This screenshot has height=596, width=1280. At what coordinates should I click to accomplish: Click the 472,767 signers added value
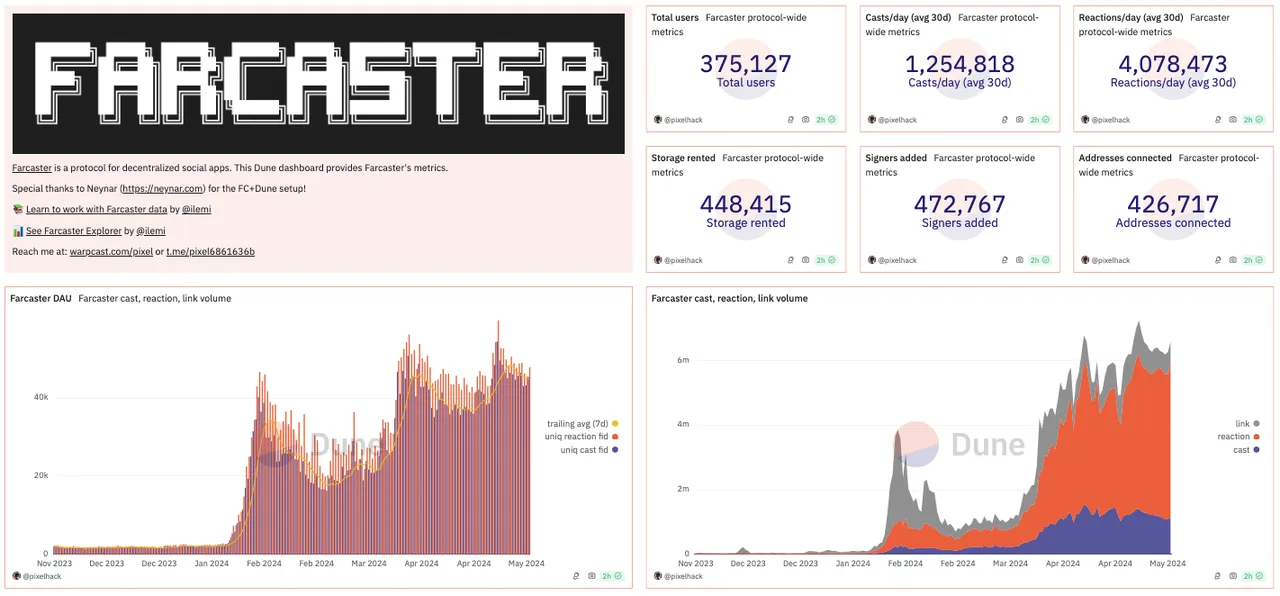[x=960, y=204]
